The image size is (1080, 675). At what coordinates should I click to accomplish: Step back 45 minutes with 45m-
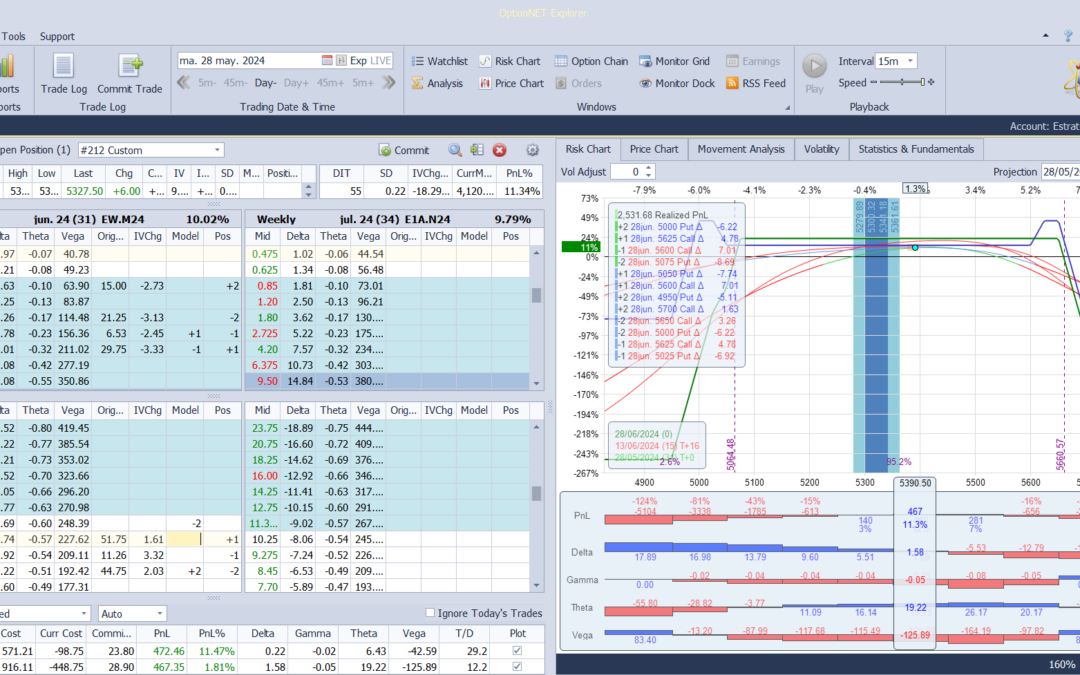tap(235, 83)
